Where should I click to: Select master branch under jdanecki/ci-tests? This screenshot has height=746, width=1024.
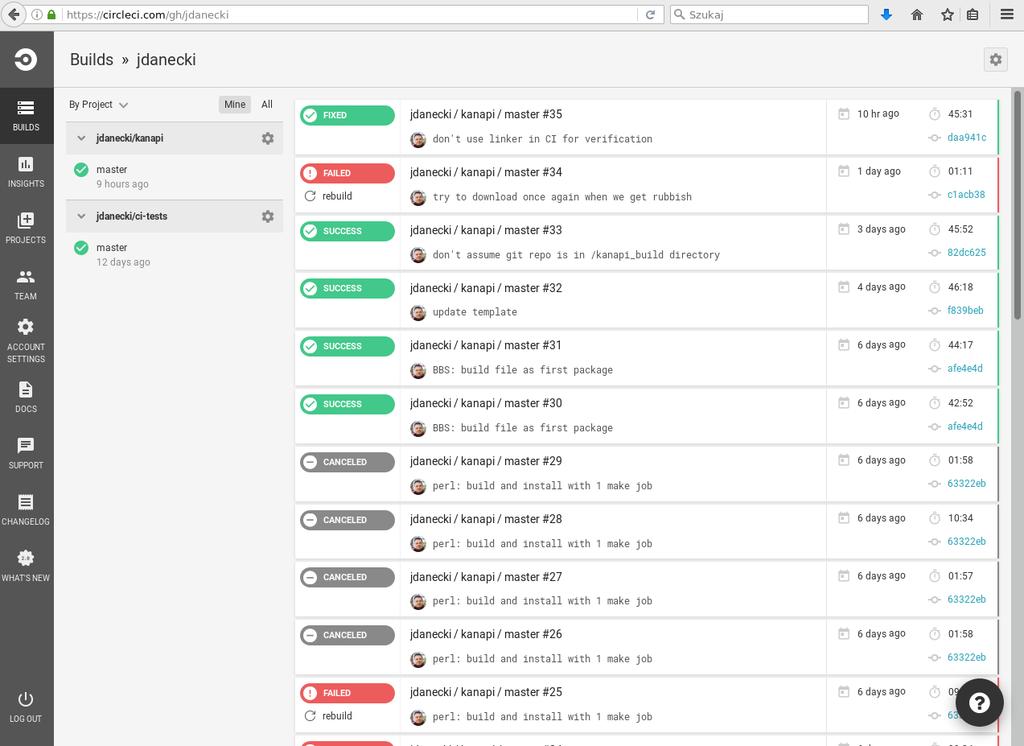(112, 248)
